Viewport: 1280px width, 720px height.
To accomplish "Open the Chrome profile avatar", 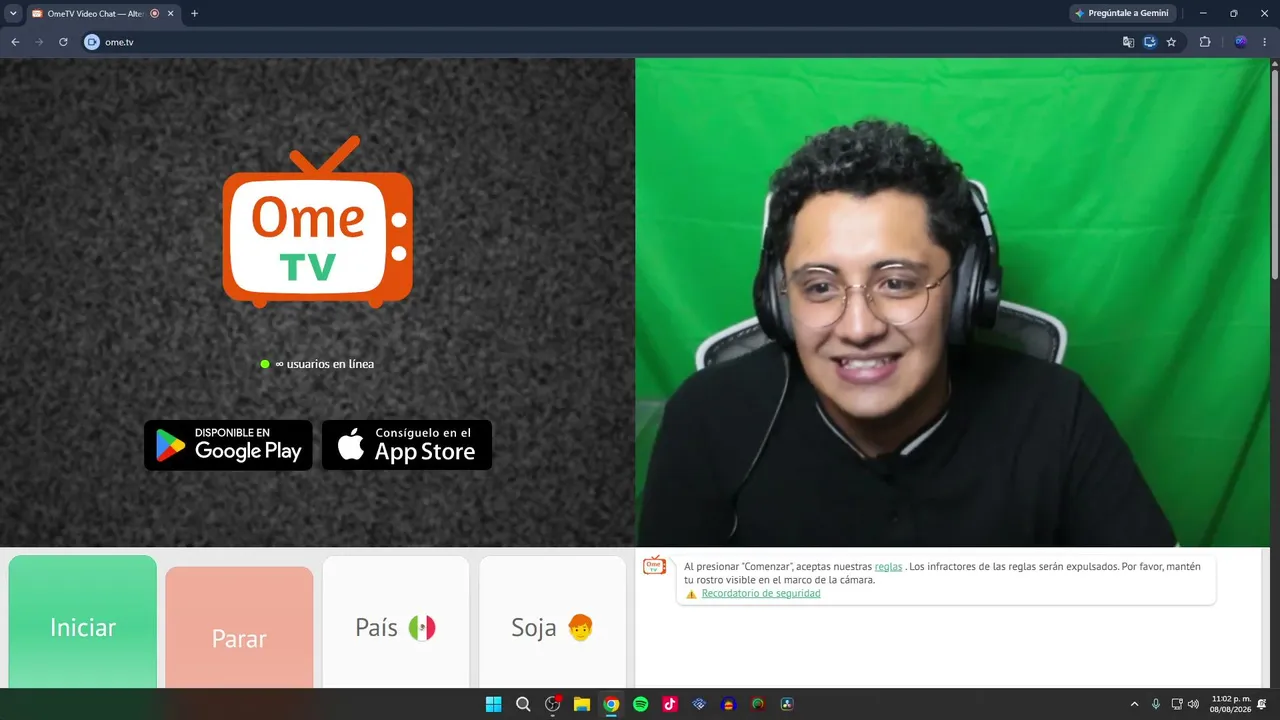I will coord(1241,42).
